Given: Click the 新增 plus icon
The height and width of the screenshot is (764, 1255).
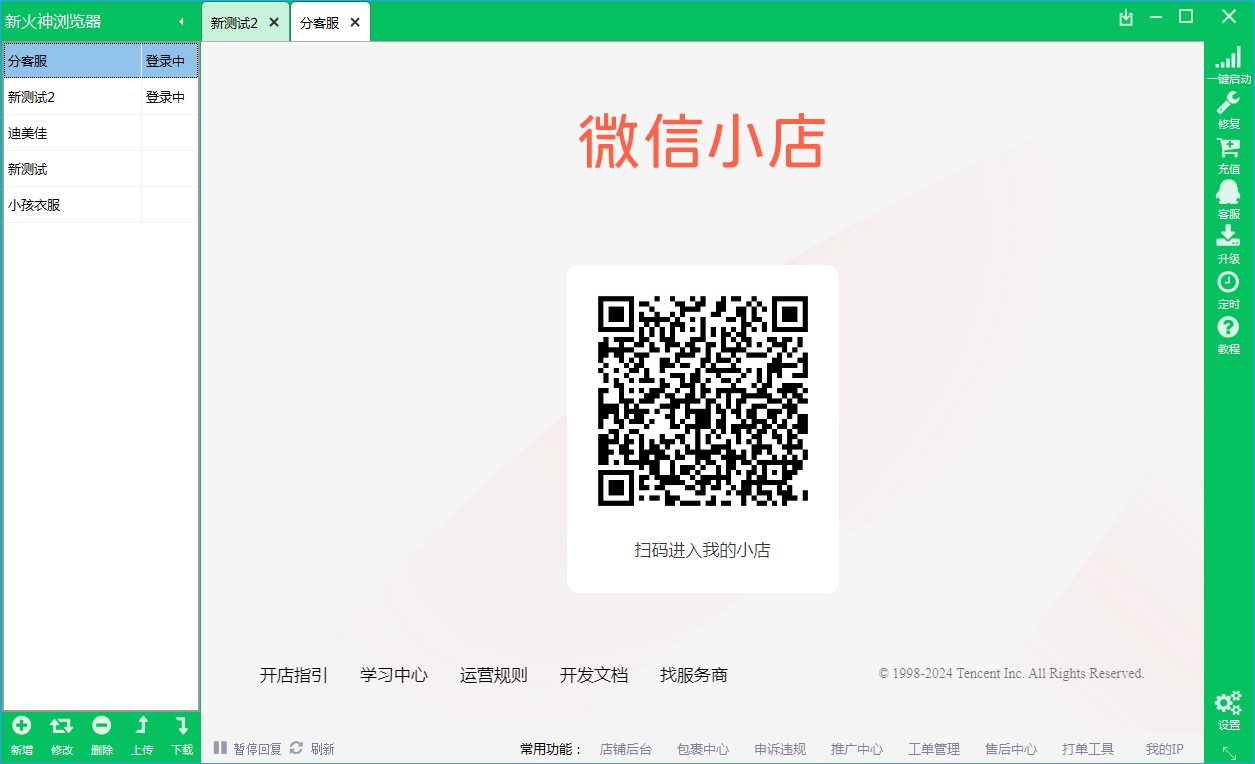Looking at the screenshot, I should 21,726.
